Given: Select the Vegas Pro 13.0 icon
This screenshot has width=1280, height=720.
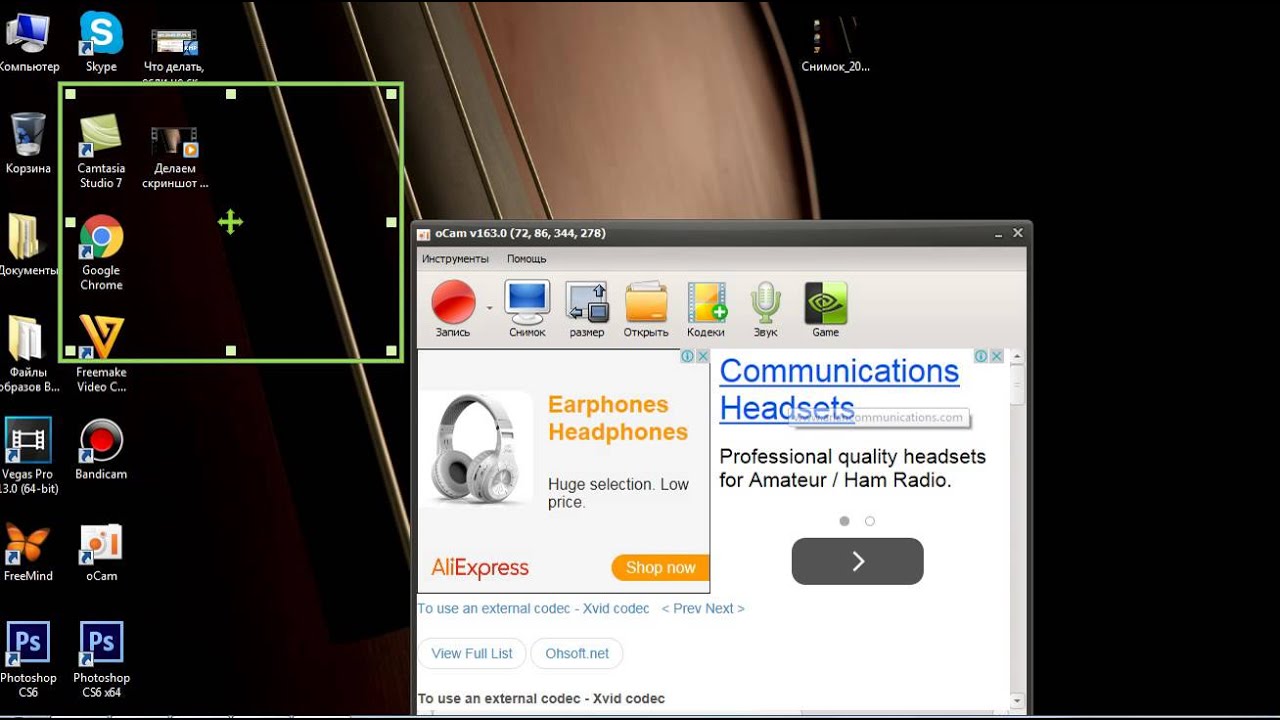Looking at the screenshot, I should point(28,456).
